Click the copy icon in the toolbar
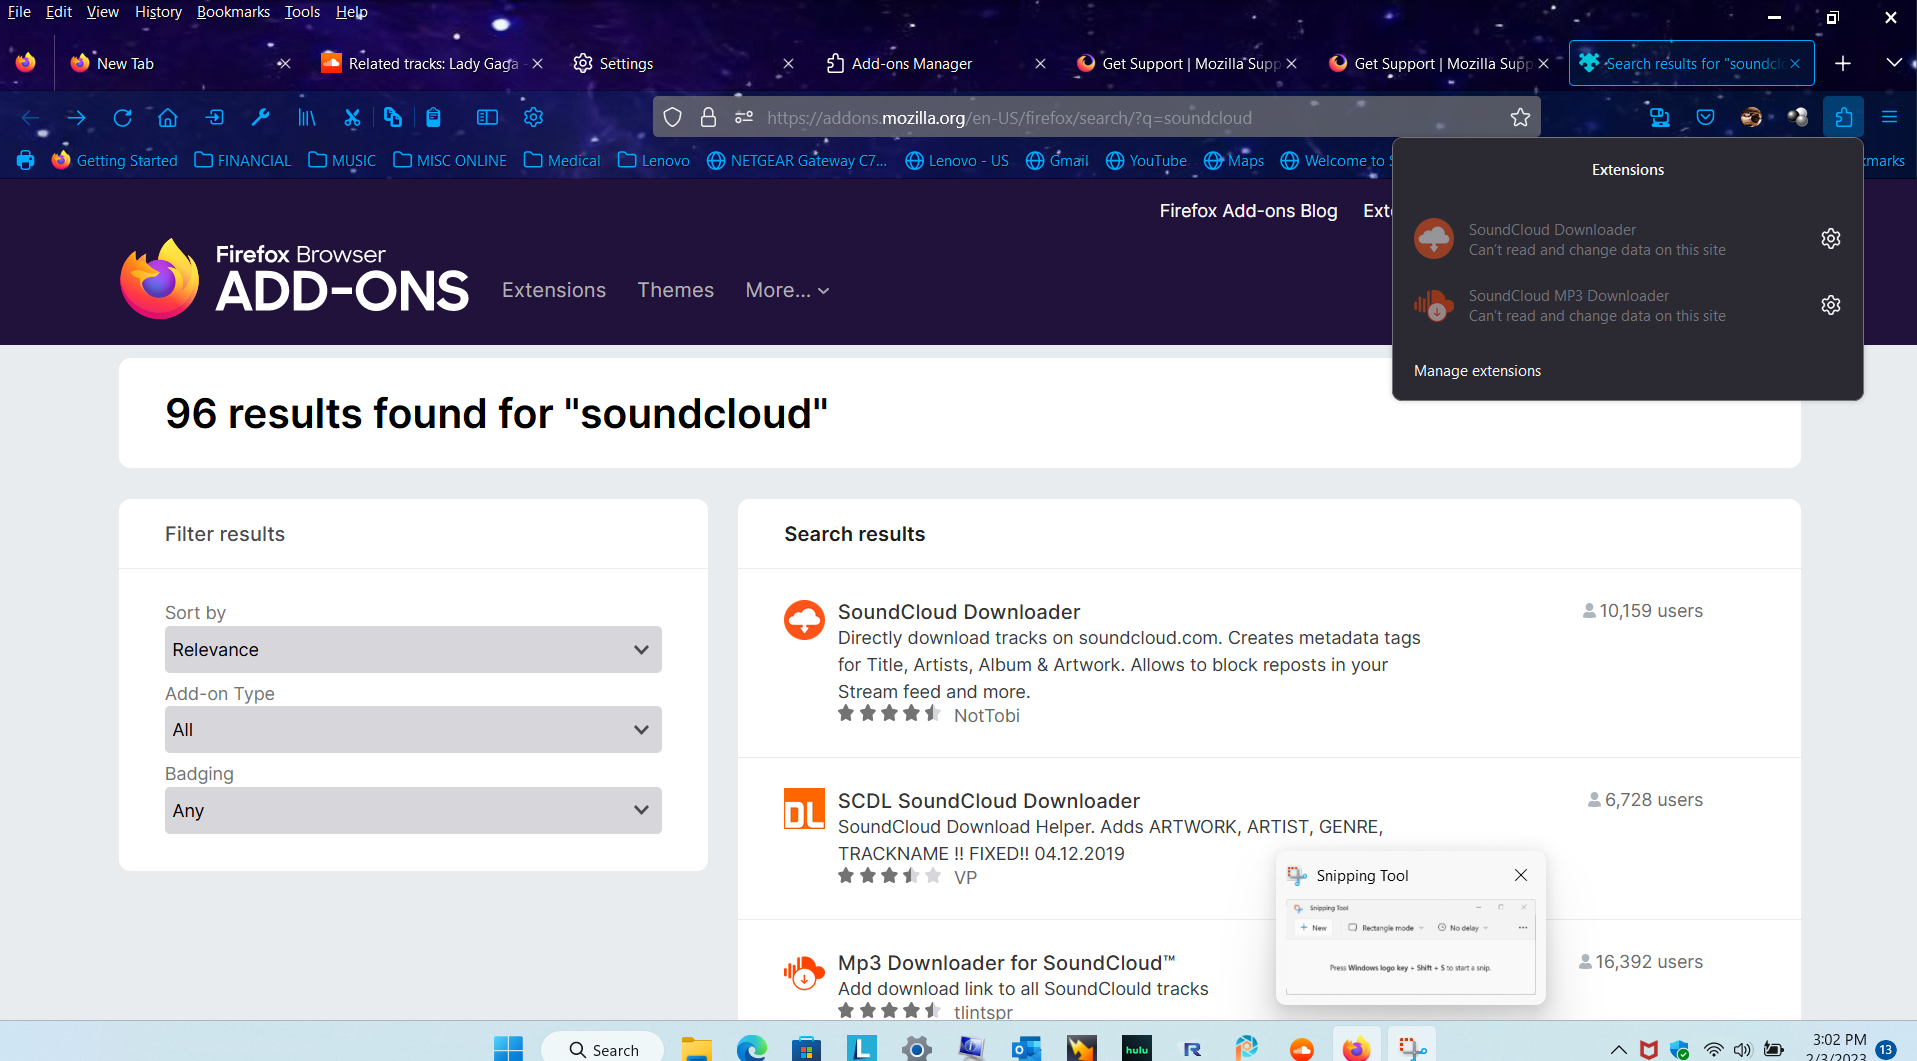Viewport: 1917px width, 1061px height. point(392,118)
